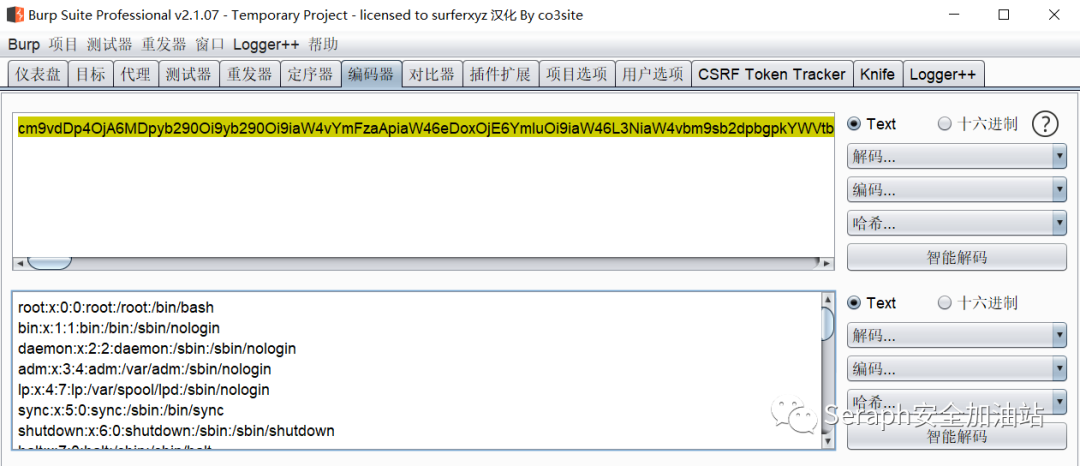Switch to the Logger++ tab
Image resolution: width=1080 pixels, height=466 pixels.
[x=943, y=74]
